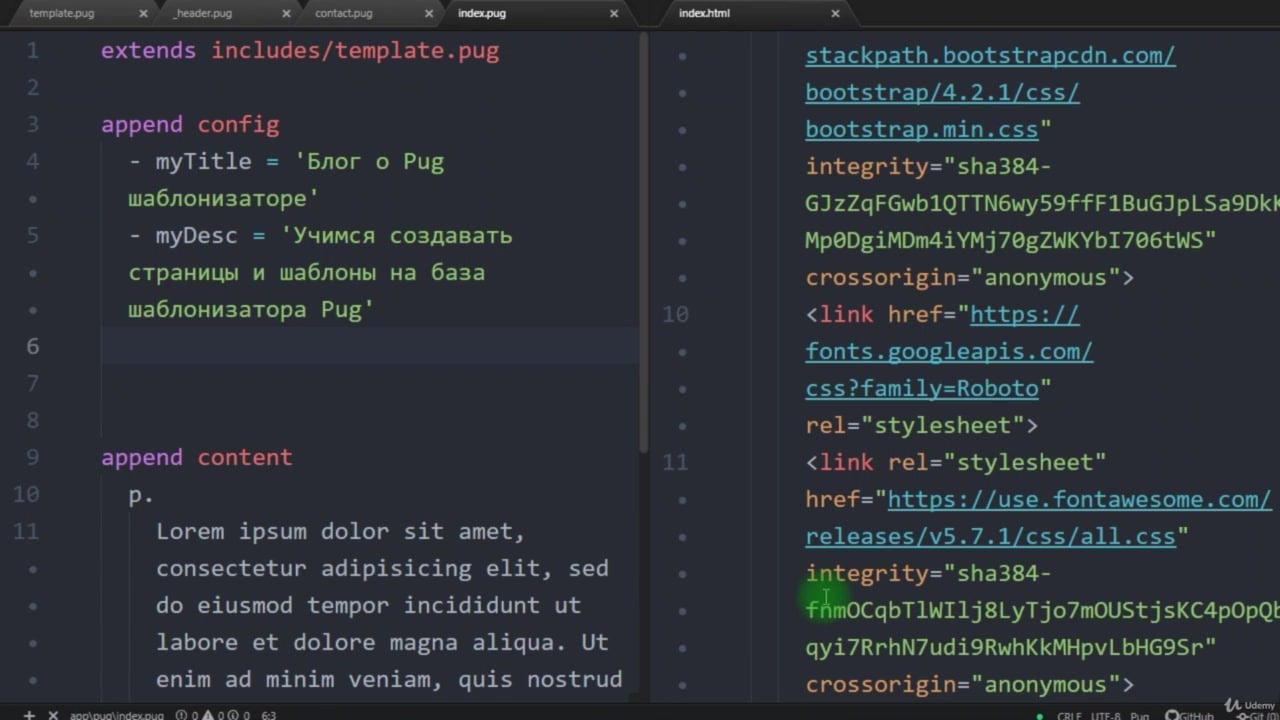
Task: Click the 'append config' line
Action: pos(190,125)
